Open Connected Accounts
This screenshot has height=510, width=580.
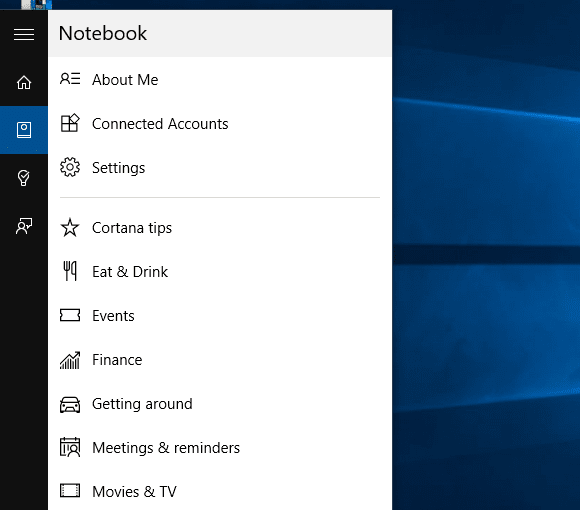coord(220,124)
